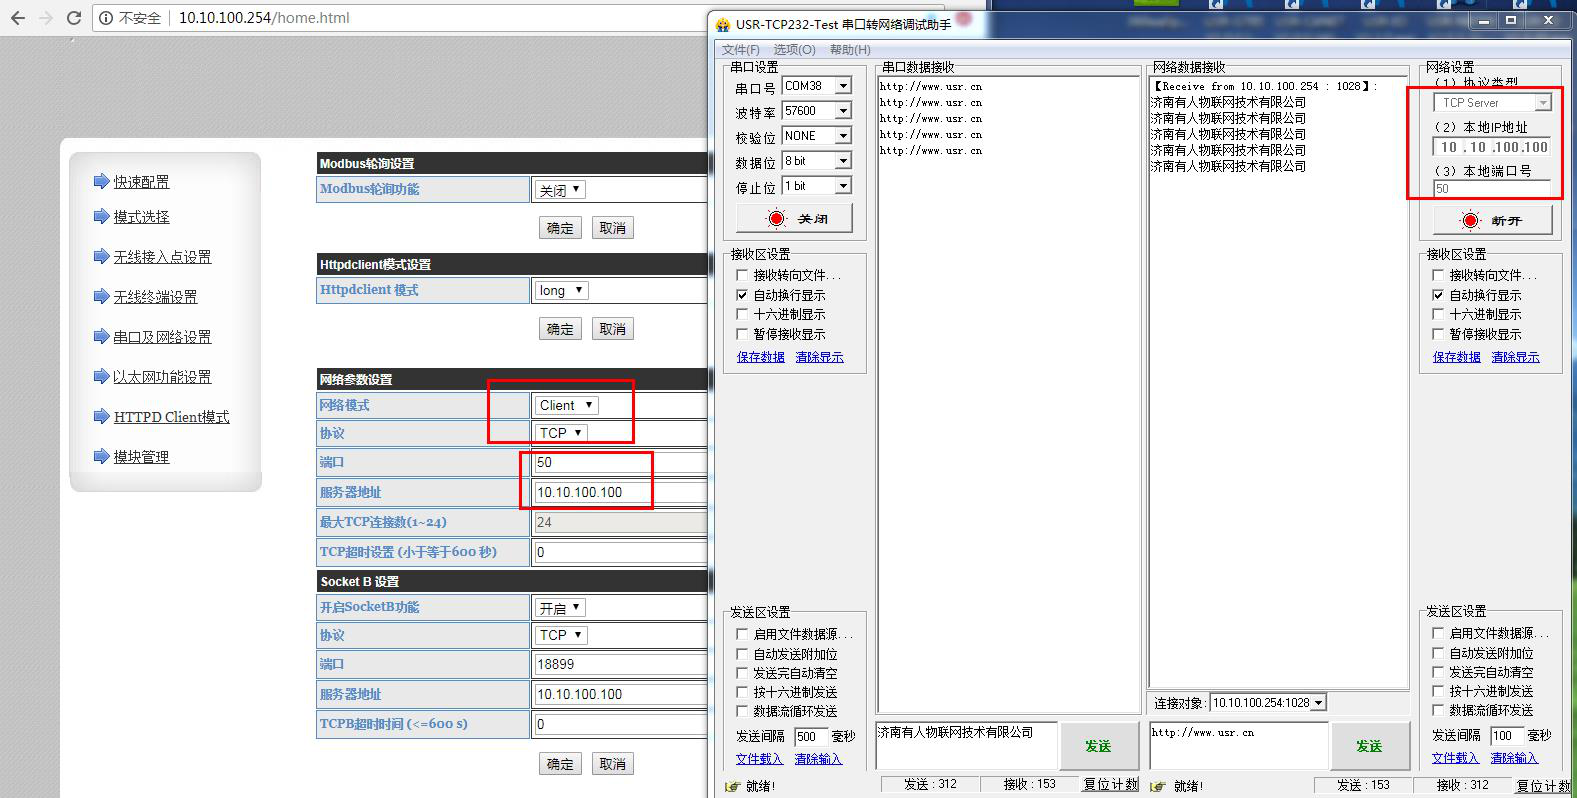
Task: Click the site info icon in address bar
Action: 106,18
